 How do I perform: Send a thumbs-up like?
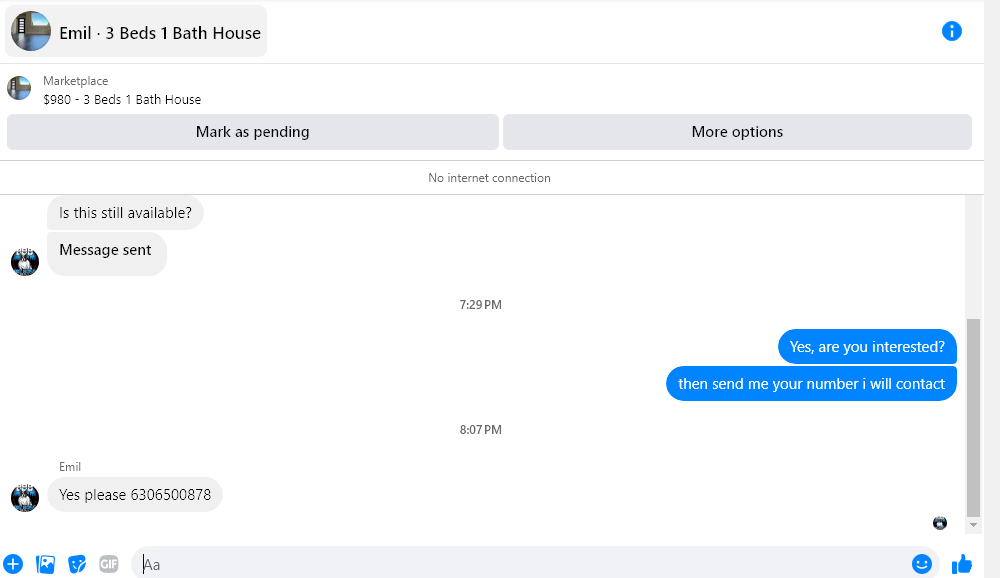tap(962, 564)
